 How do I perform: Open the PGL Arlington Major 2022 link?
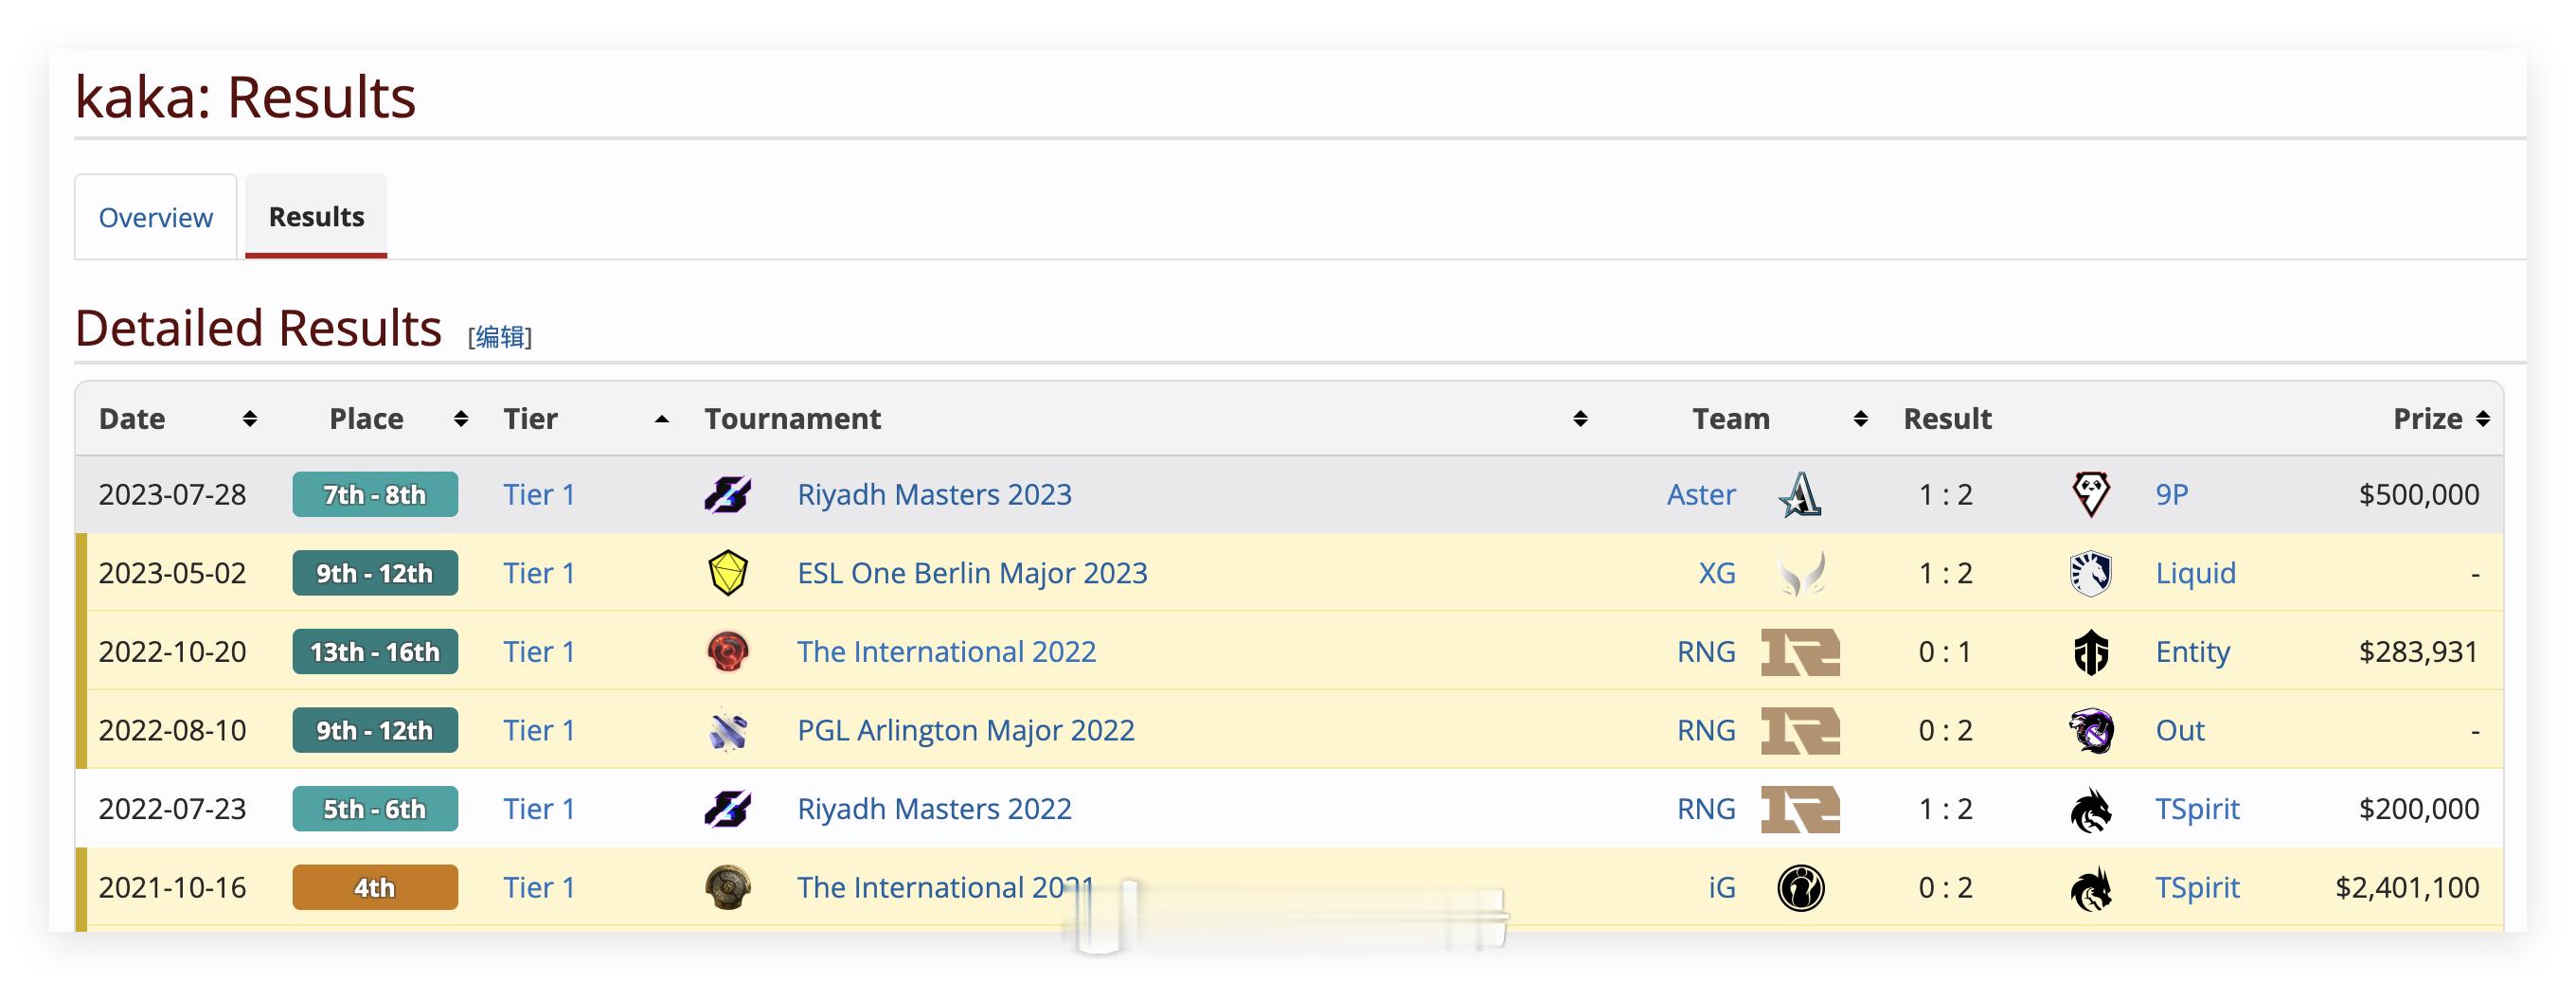coord(965,730)
